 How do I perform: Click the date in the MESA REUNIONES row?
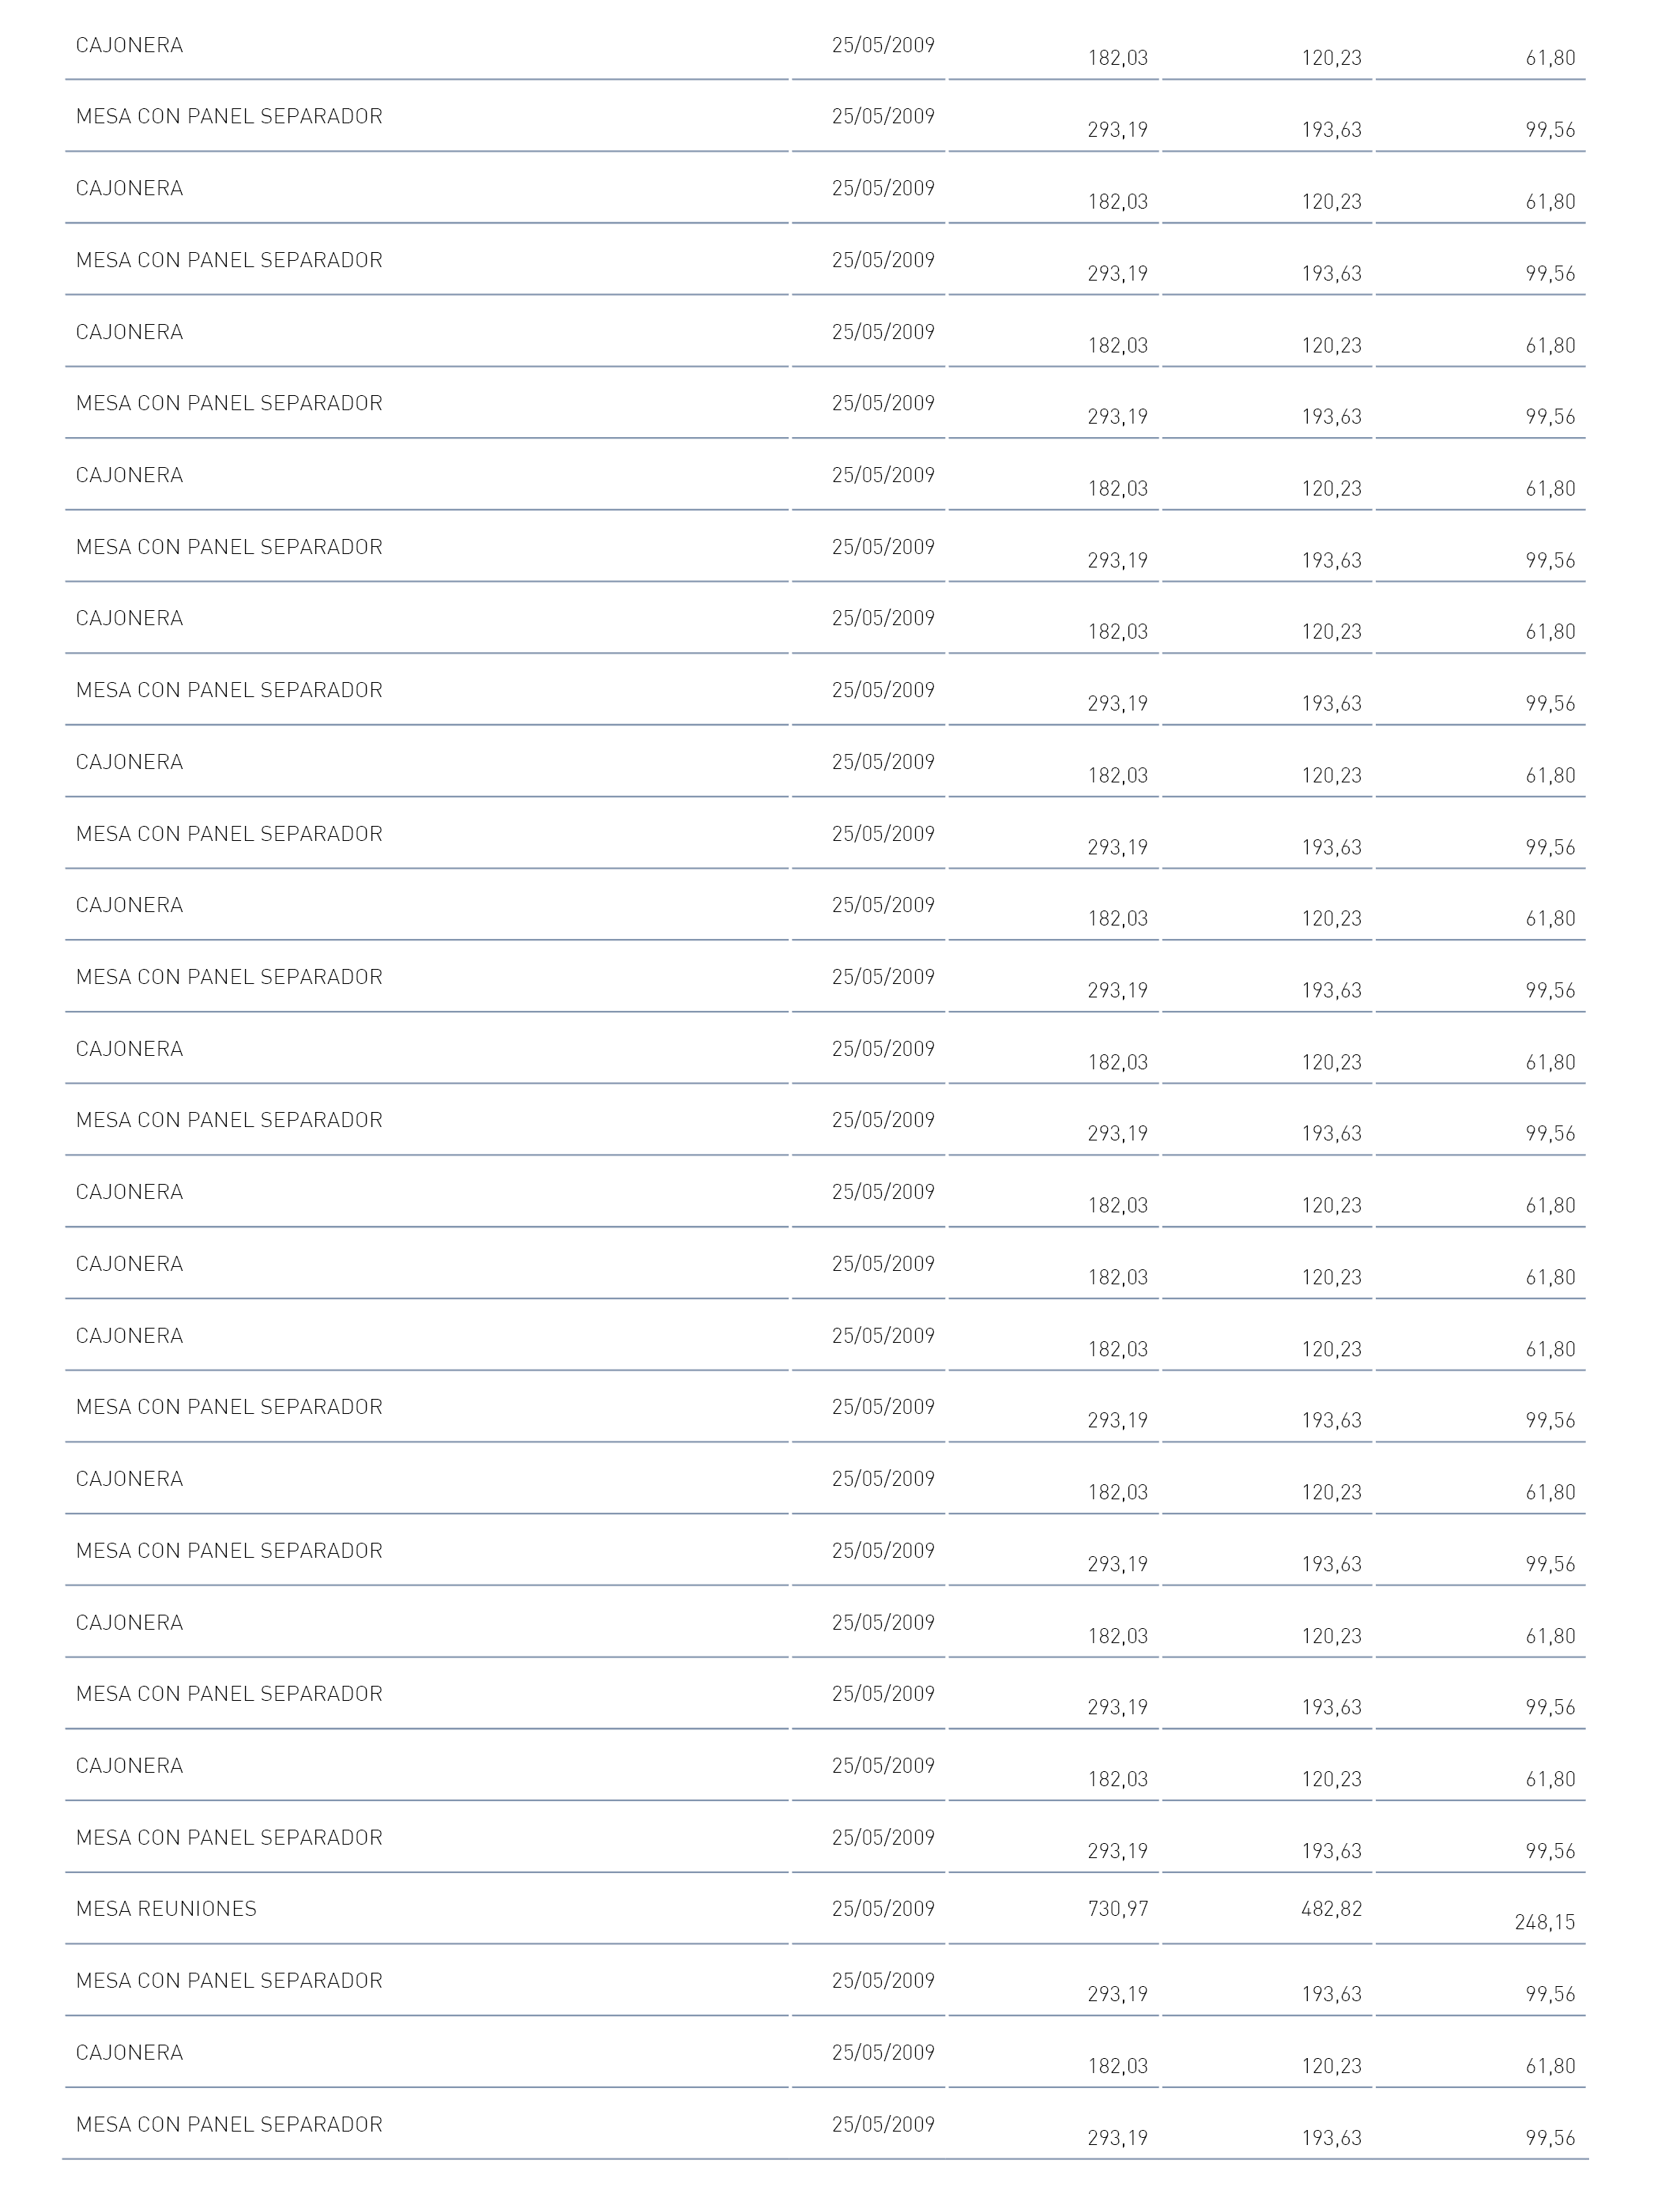(x=883, y=1908)
